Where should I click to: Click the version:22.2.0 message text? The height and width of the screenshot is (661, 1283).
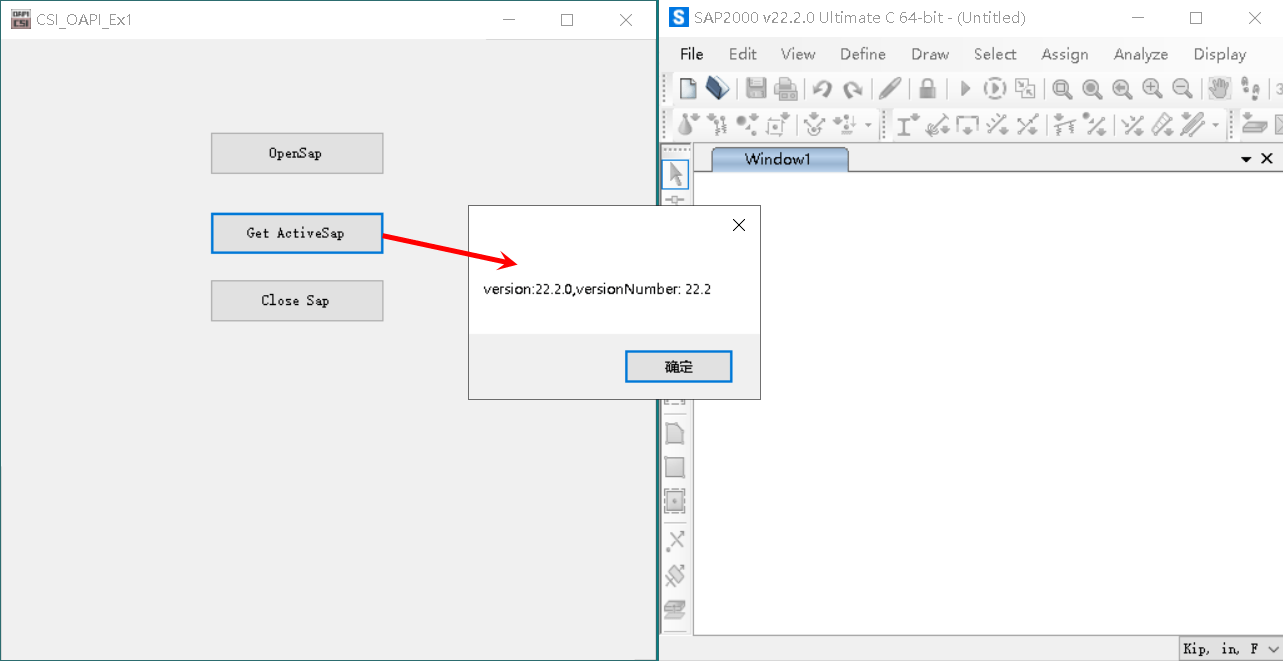tap(597, 289)
